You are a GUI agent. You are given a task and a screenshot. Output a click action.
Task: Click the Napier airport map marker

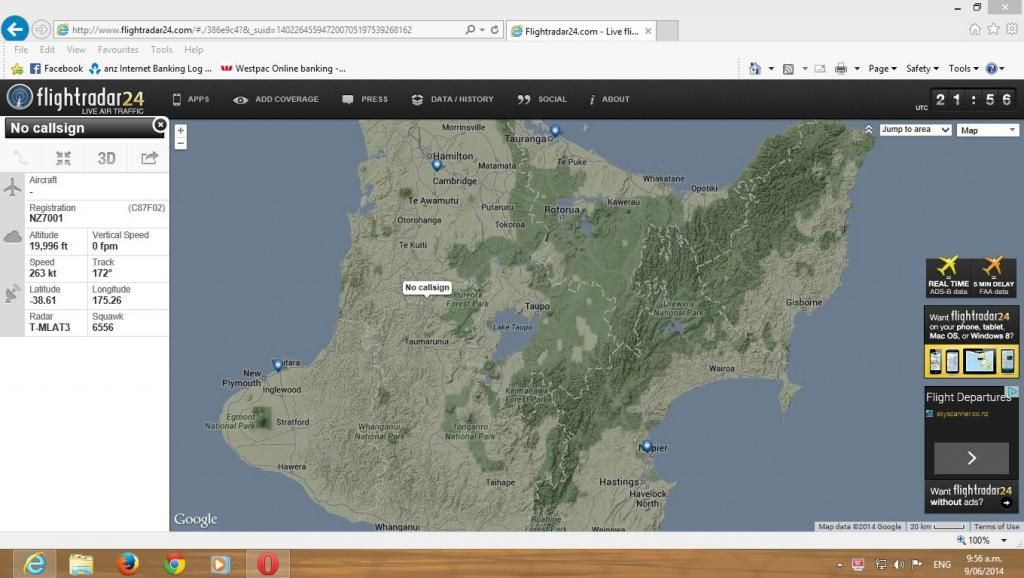(x=647, y=446)
